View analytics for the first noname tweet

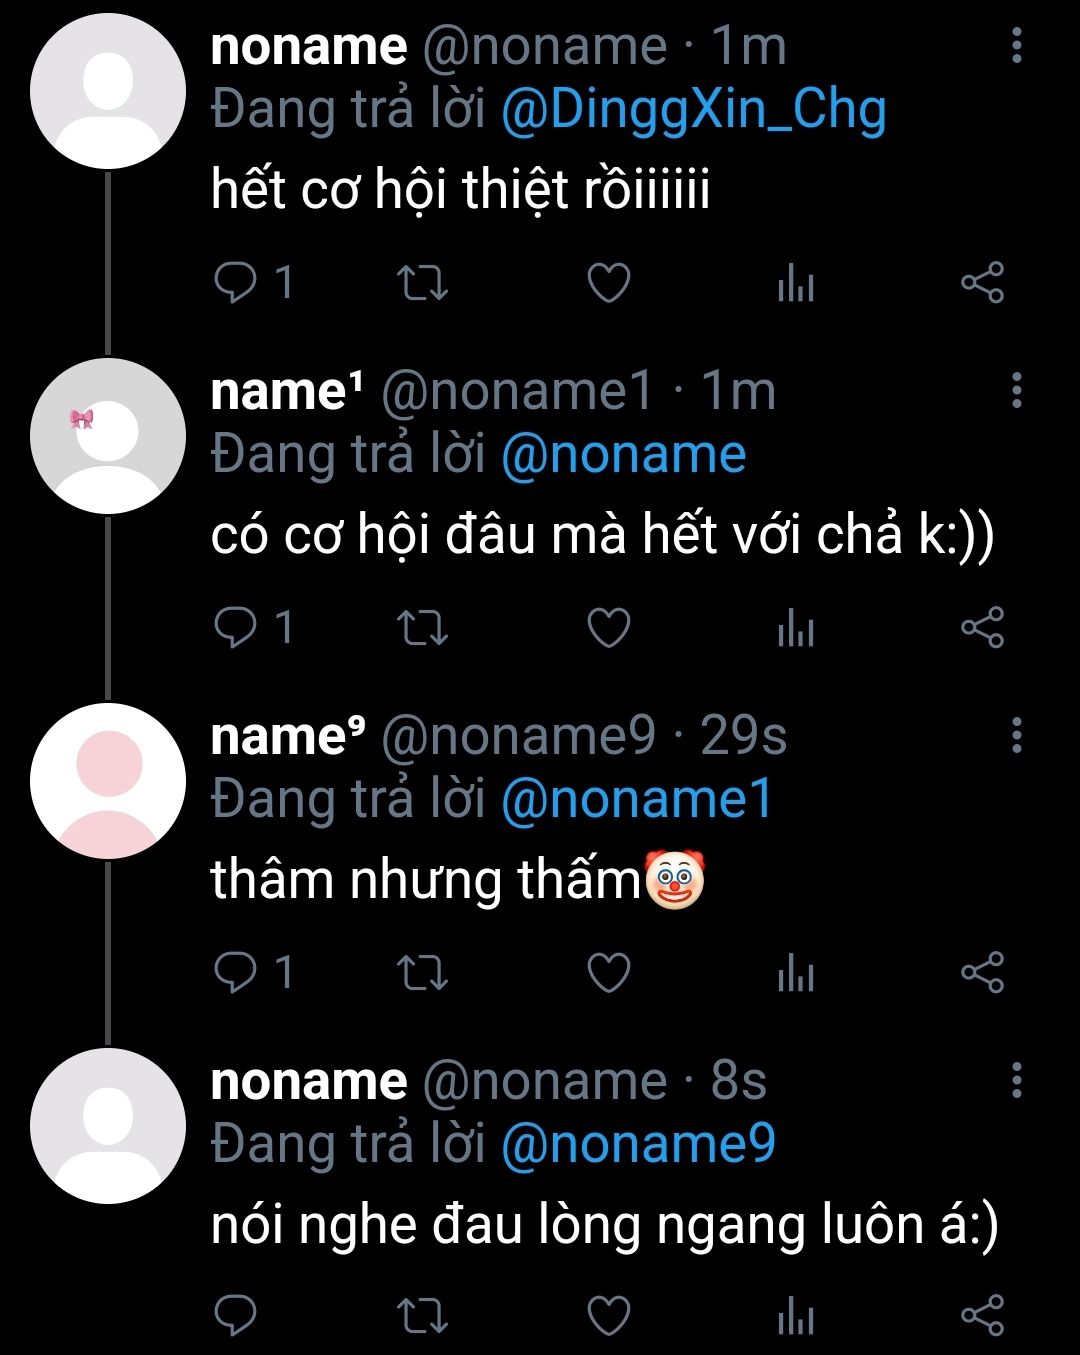click(x=796, y=285)
